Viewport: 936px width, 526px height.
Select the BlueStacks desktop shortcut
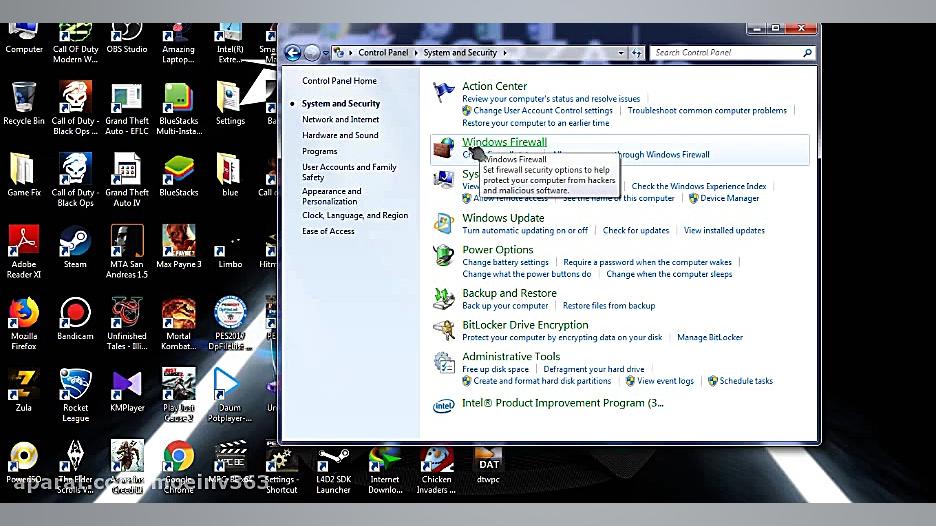coord(178,175)
